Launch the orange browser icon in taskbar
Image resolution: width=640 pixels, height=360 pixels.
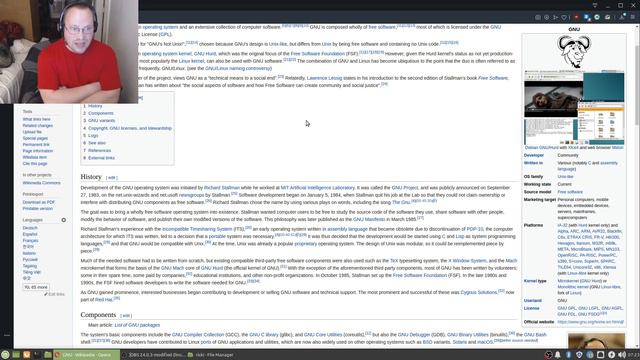point(27,355)
